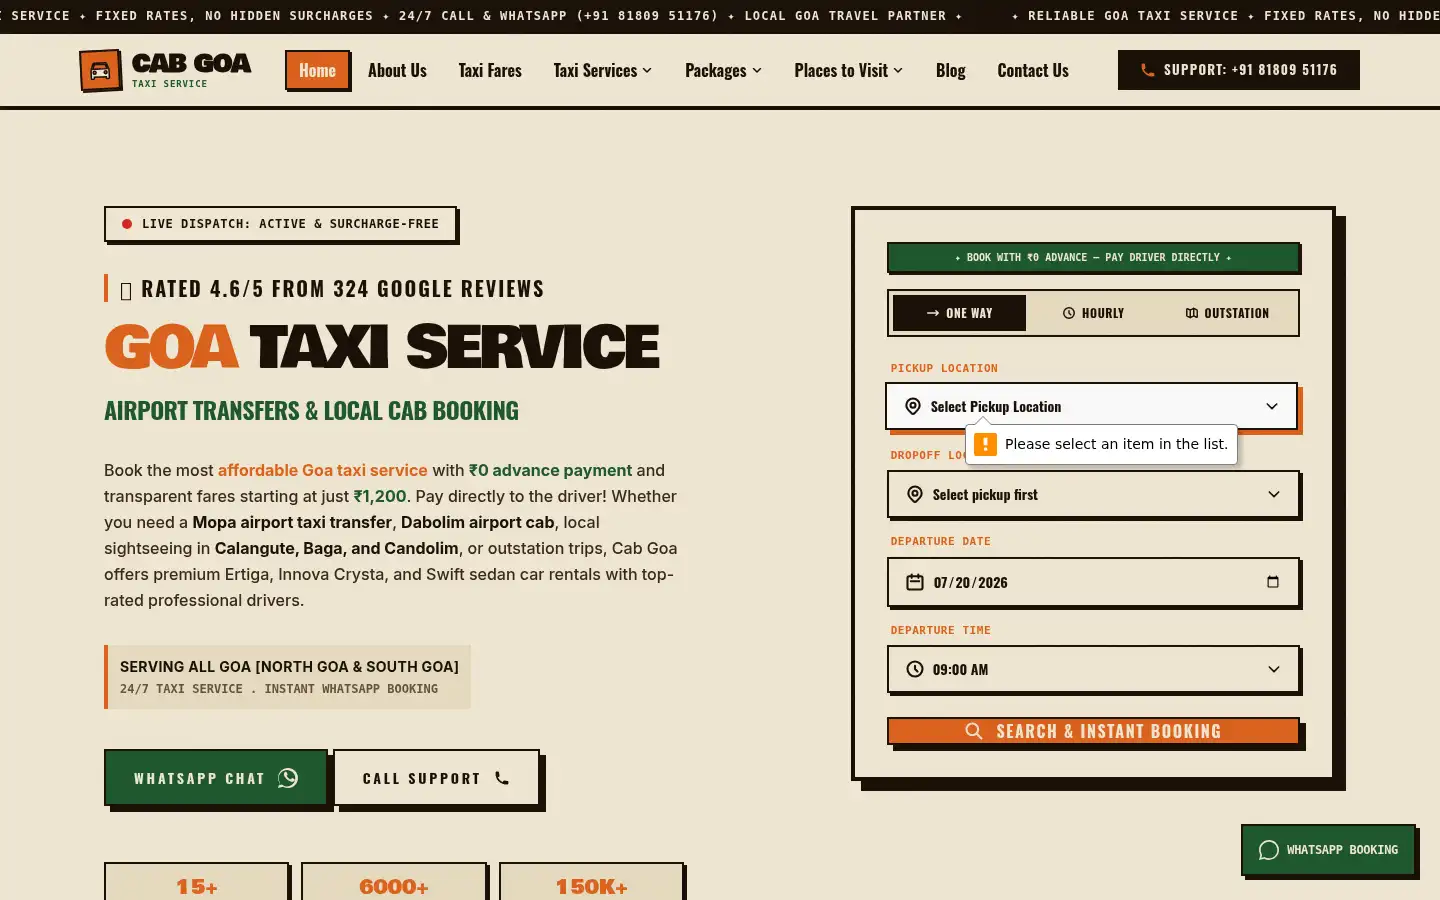Click the 'Live Dispatch: Active & Surcharge-Free' badge
Screen dimensions: 1440x900
click(x=280, y=224)
